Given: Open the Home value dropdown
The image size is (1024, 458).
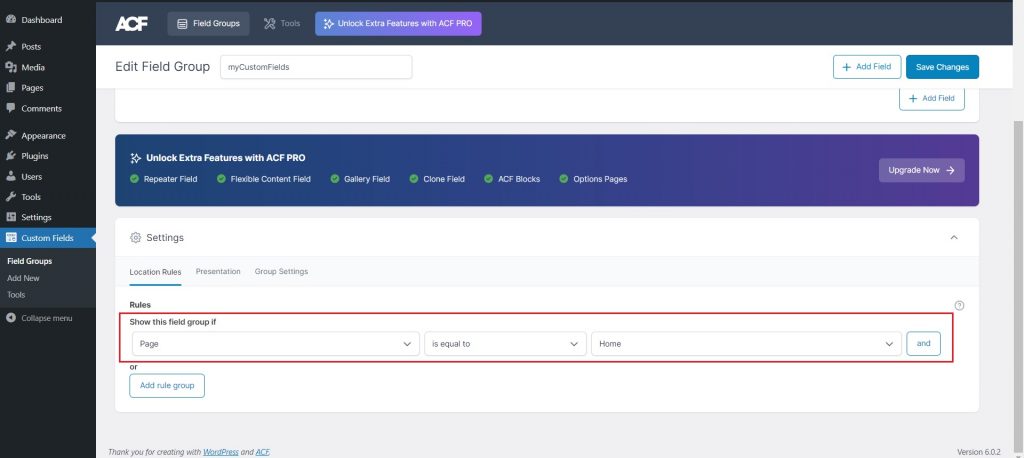Looking at the screenshot, I should tap(746, 344).
